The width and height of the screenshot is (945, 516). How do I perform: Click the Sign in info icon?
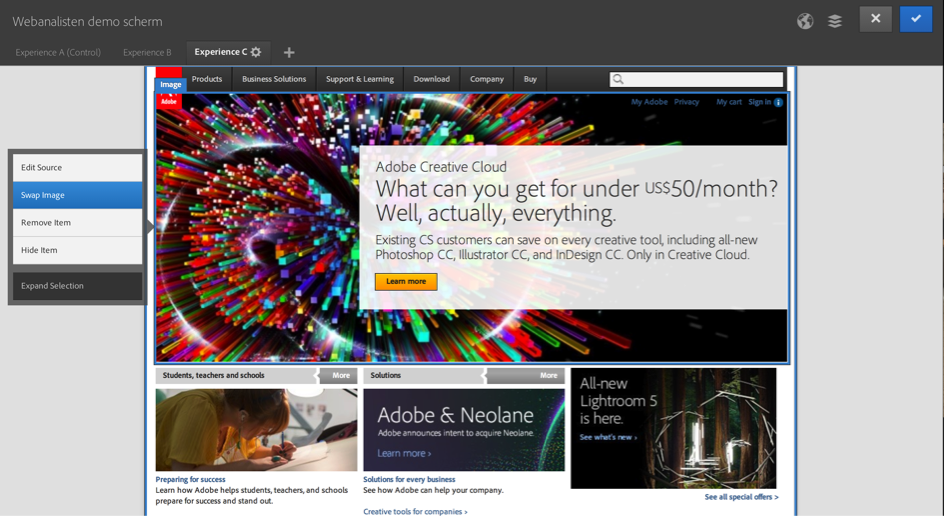click(x=779, y=102)
